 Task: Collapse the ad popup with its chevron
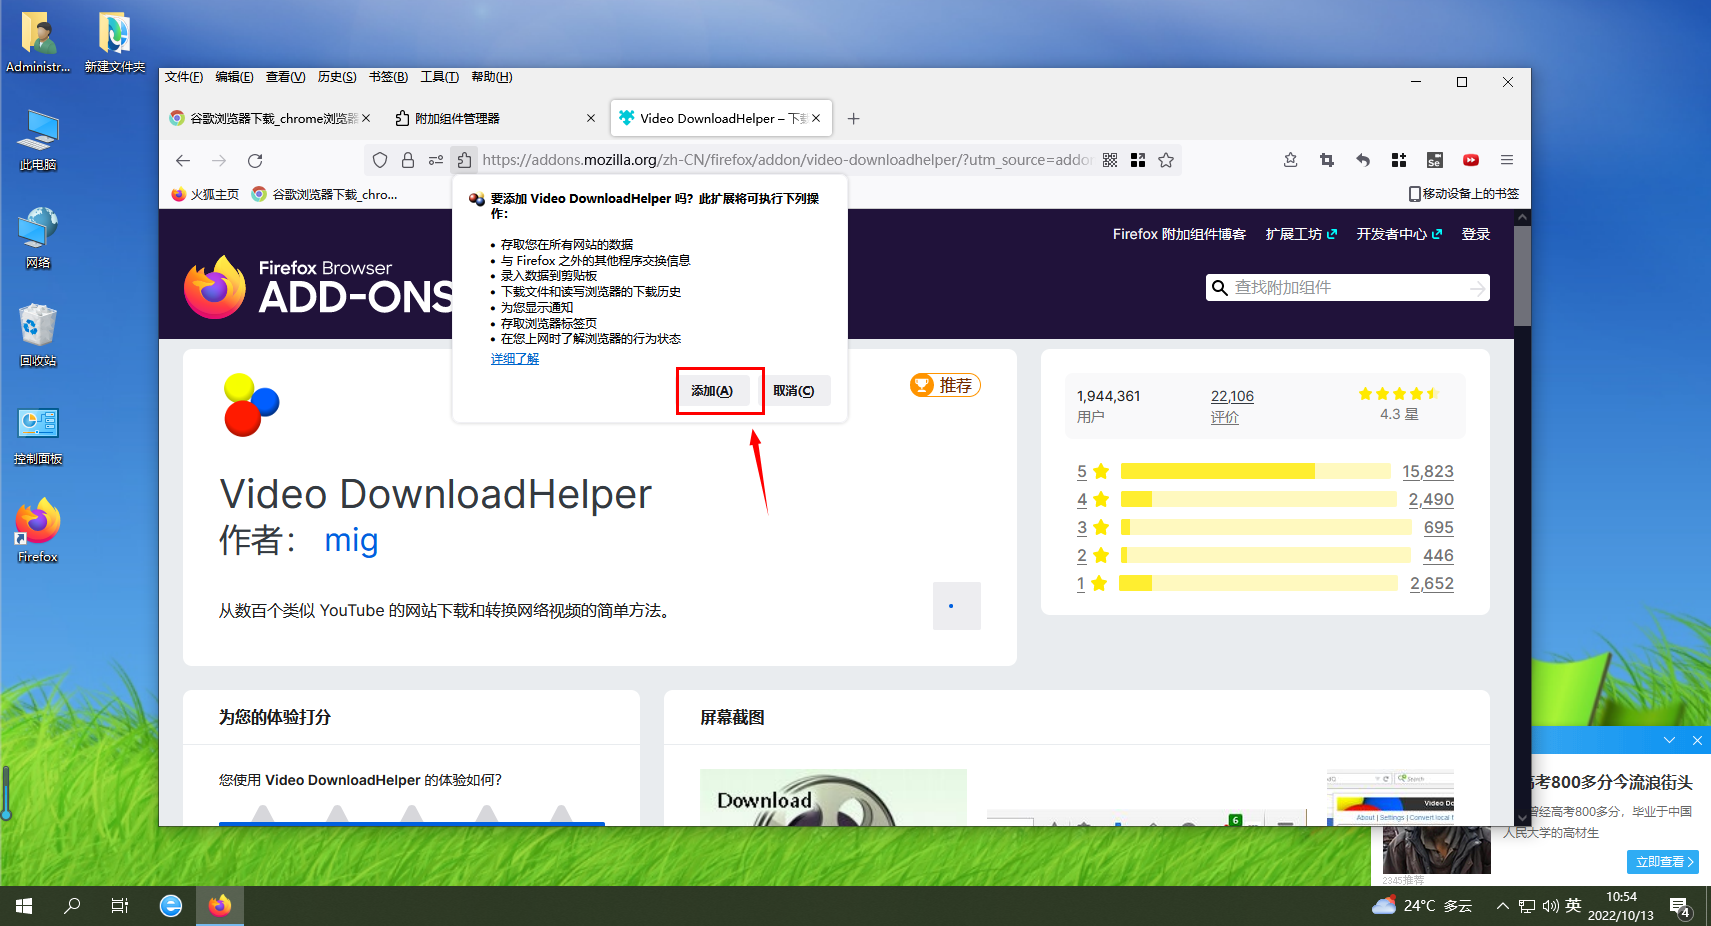1669,740
